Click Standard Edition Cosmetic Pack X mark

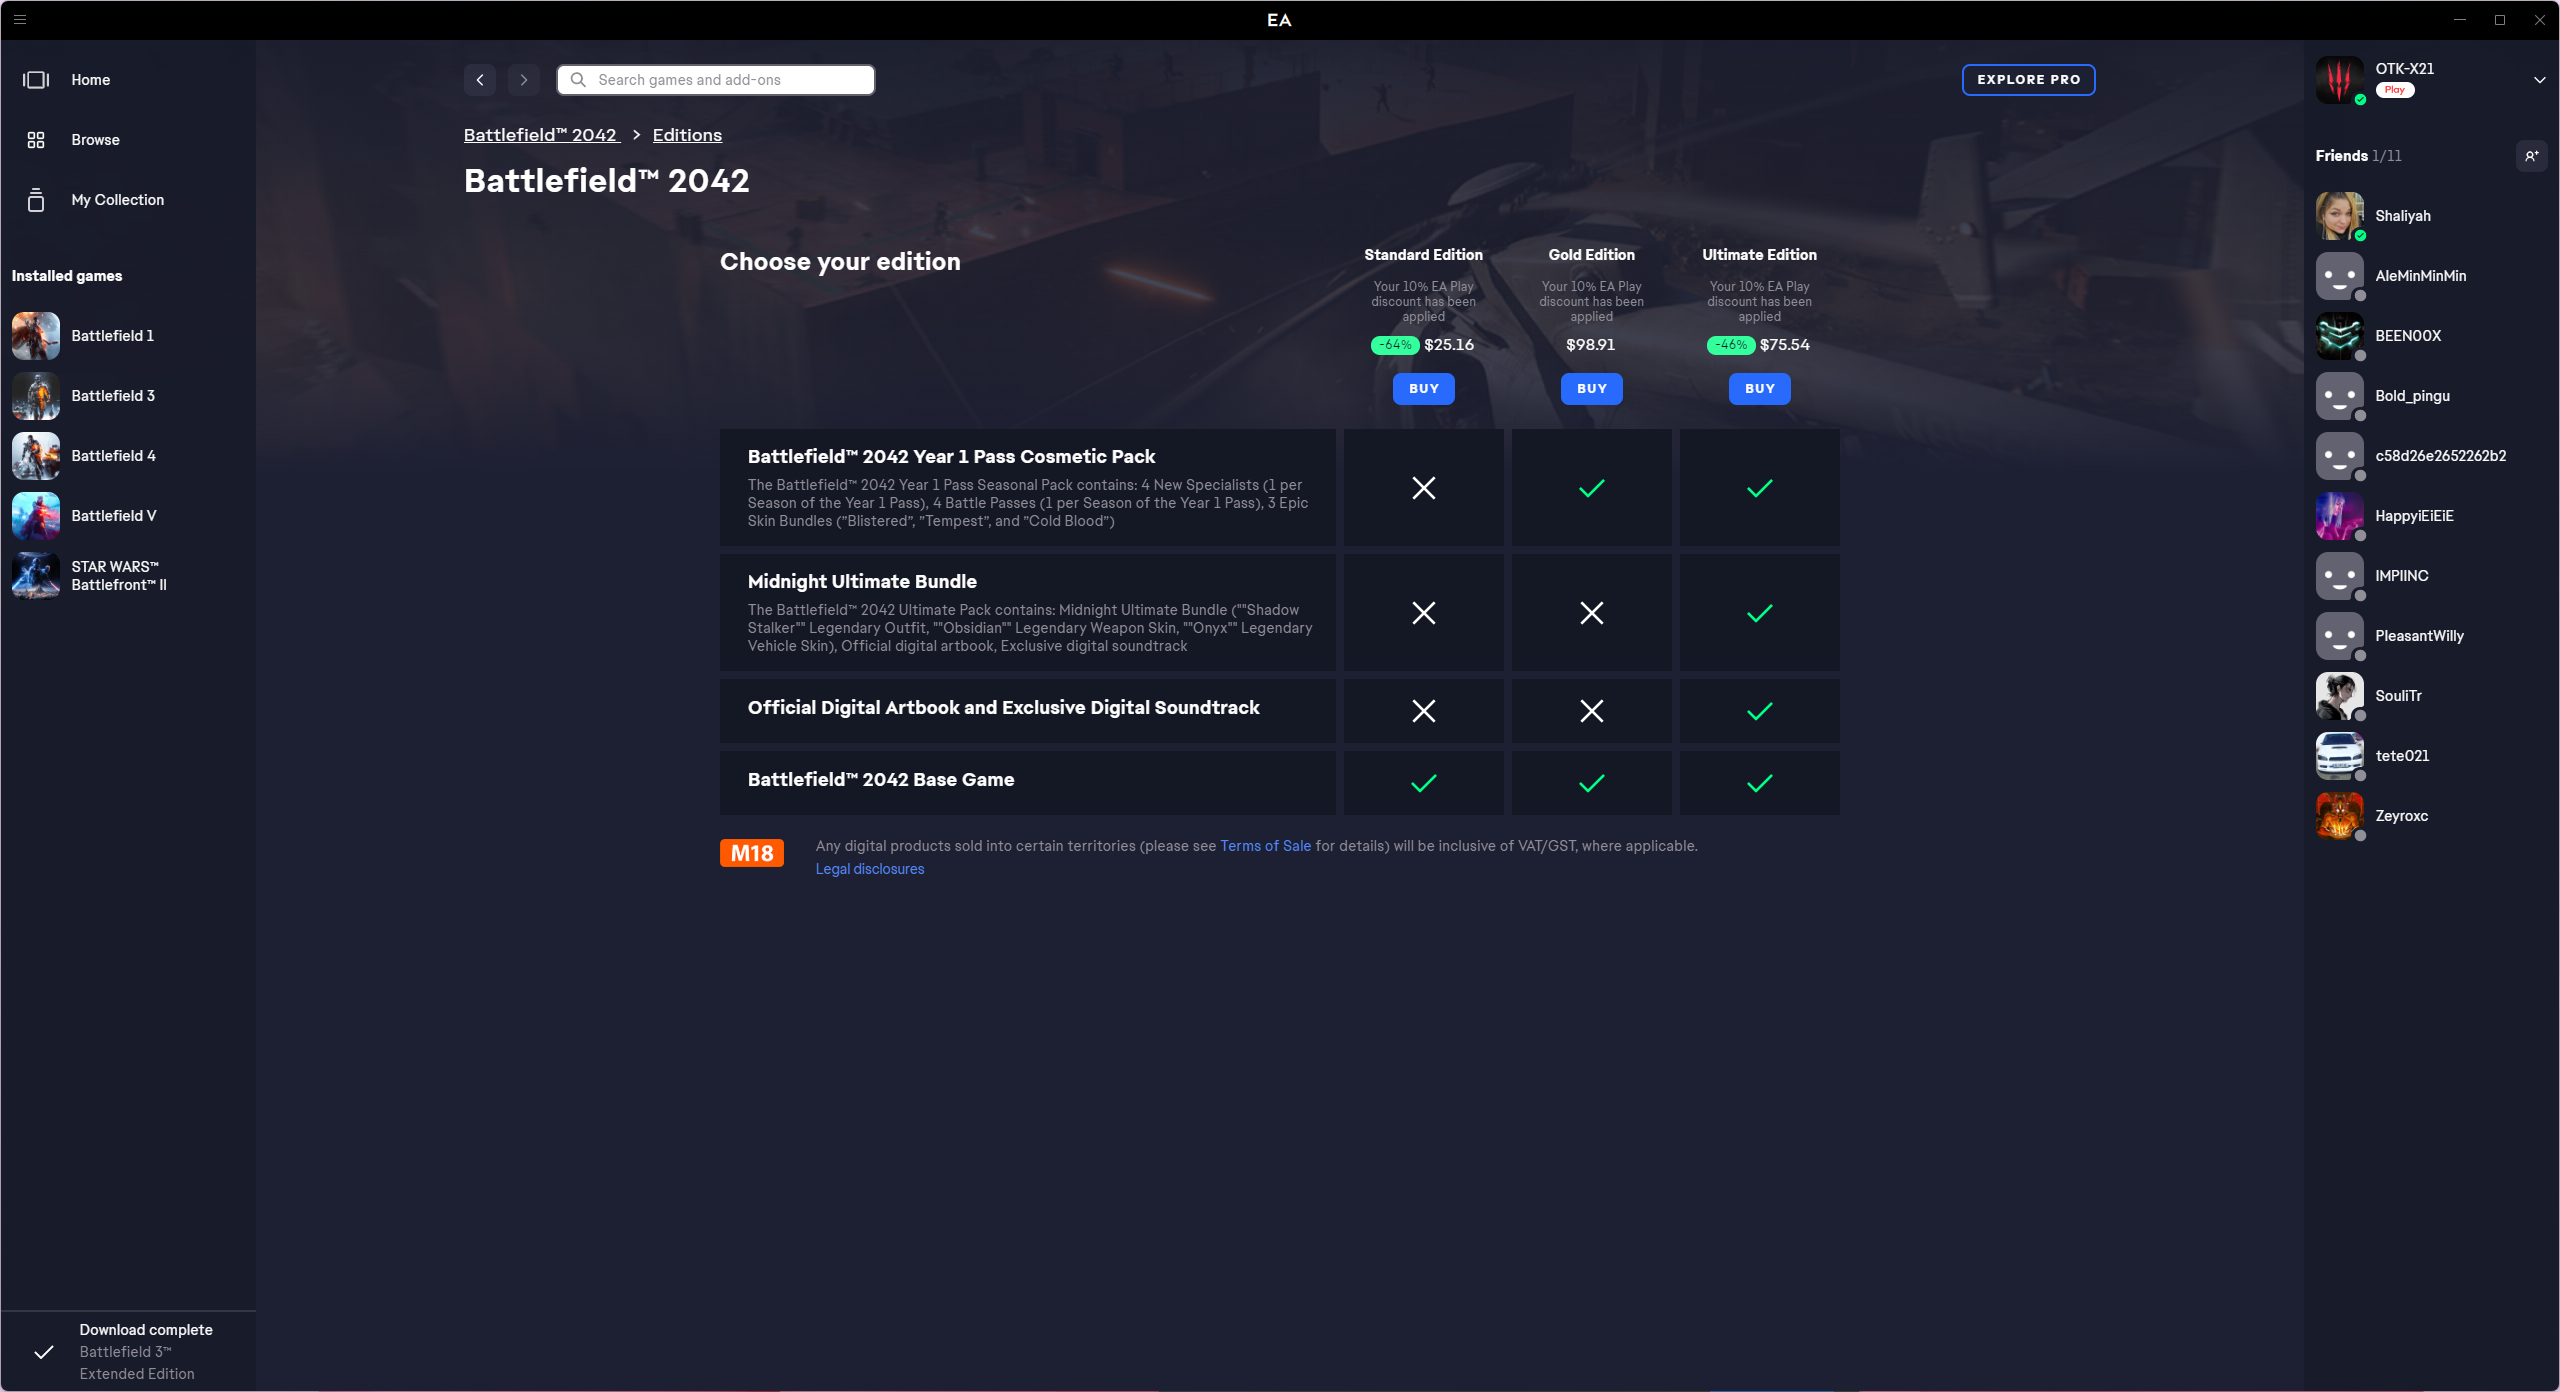[1424, 488]
